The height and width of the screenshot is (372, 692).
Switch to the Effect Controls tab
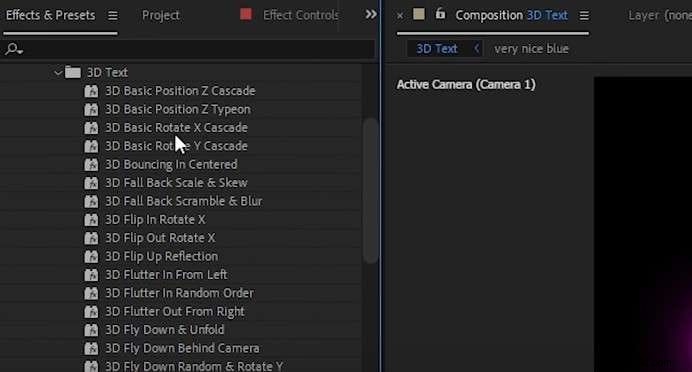click(x=301, y=15)
